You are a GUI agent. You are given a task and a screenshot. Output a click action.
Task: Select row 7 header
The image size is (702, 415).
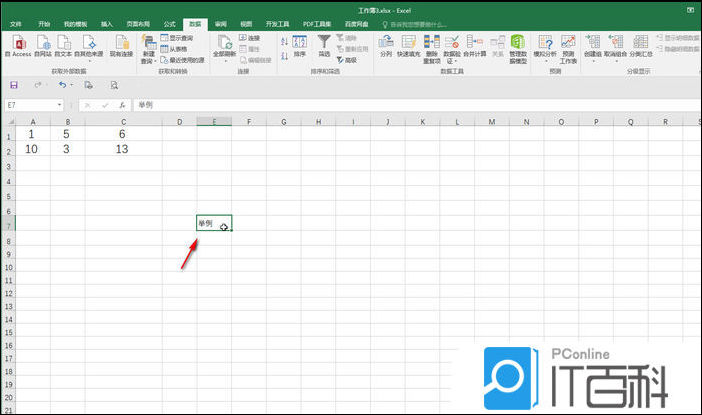pyautogui.click(x=8, y=223)
